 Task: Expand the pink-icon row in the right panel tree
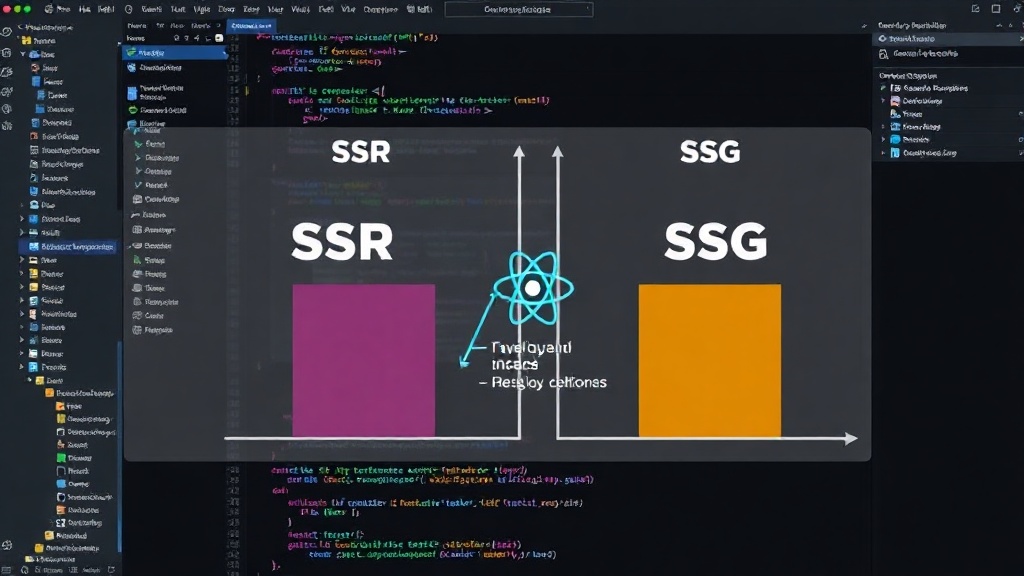[x=883, y=101]
